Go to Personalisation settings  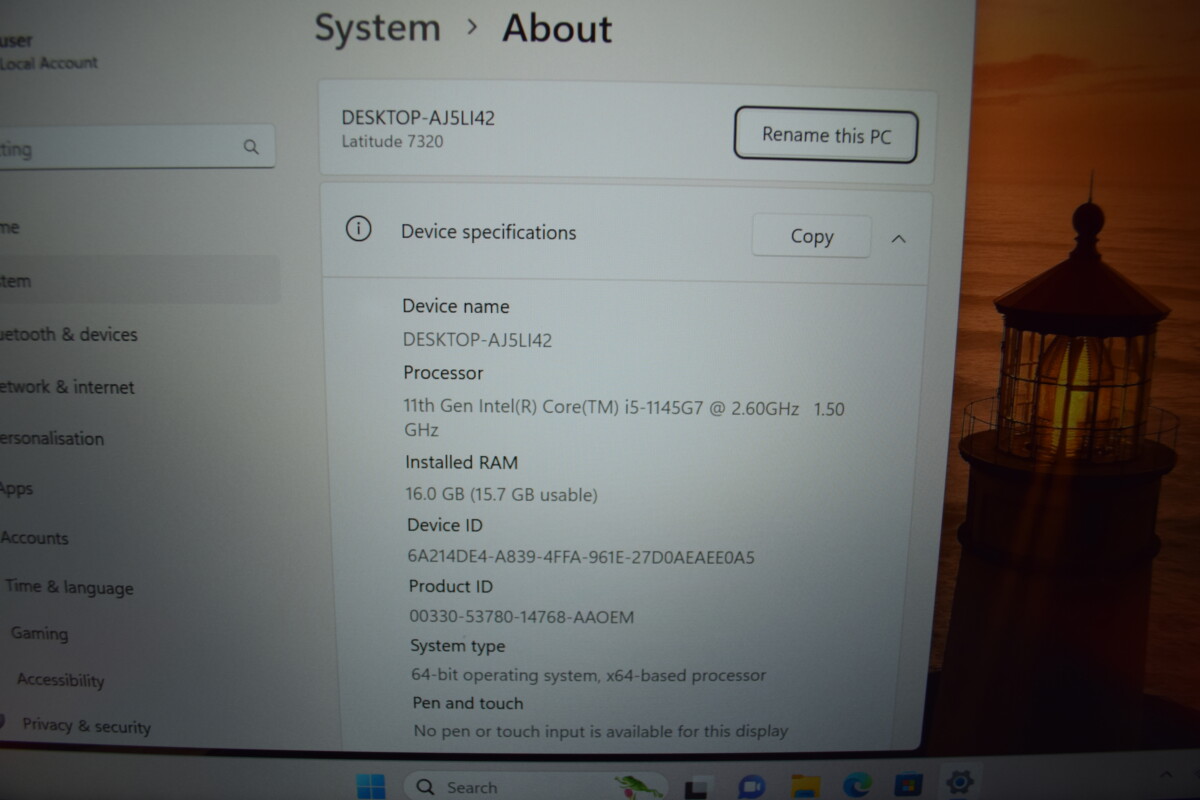pos(52,438)
